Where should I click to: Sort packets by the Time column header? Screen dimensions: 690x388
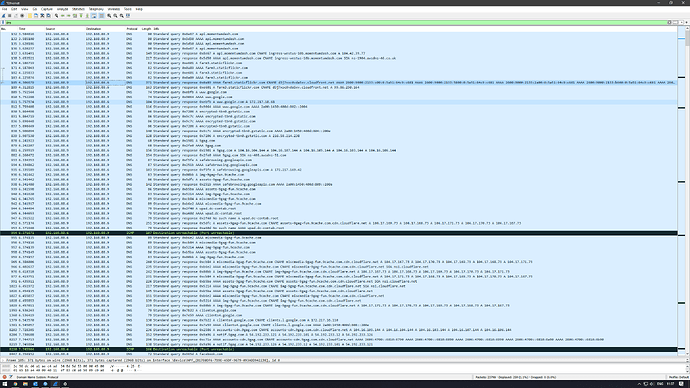pos(22,29)
